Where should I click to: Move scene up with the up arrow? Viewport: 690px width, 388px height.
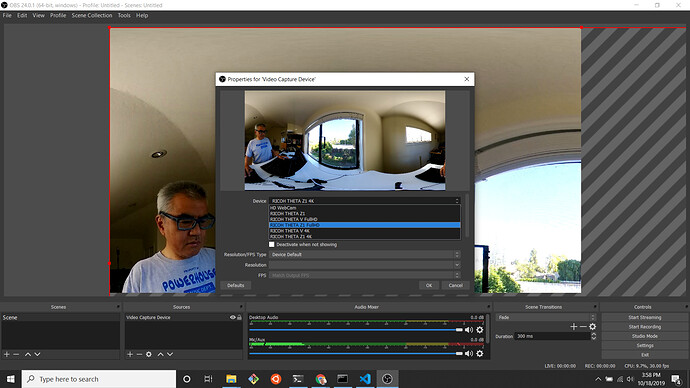click(28, 354)
